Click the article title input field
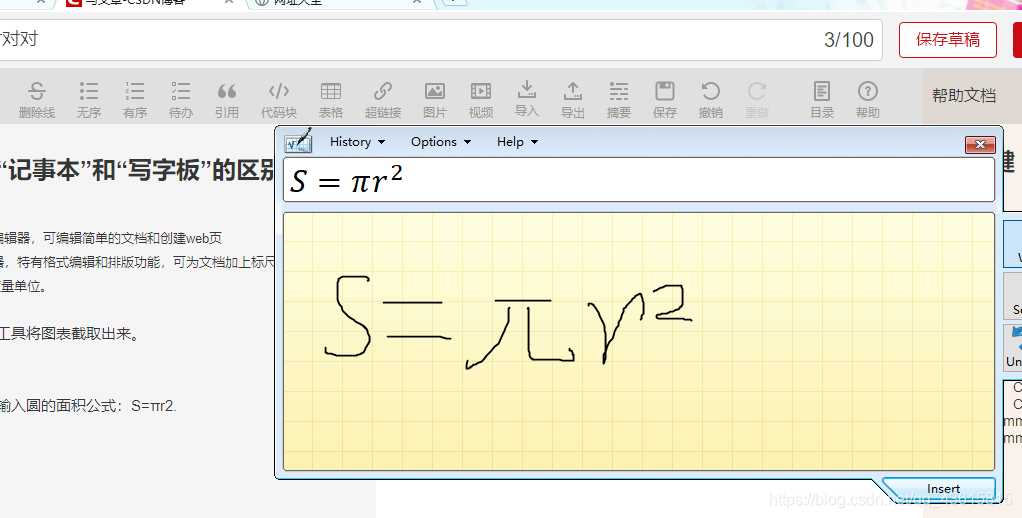 pyautogui.click(x=441, y=40)
